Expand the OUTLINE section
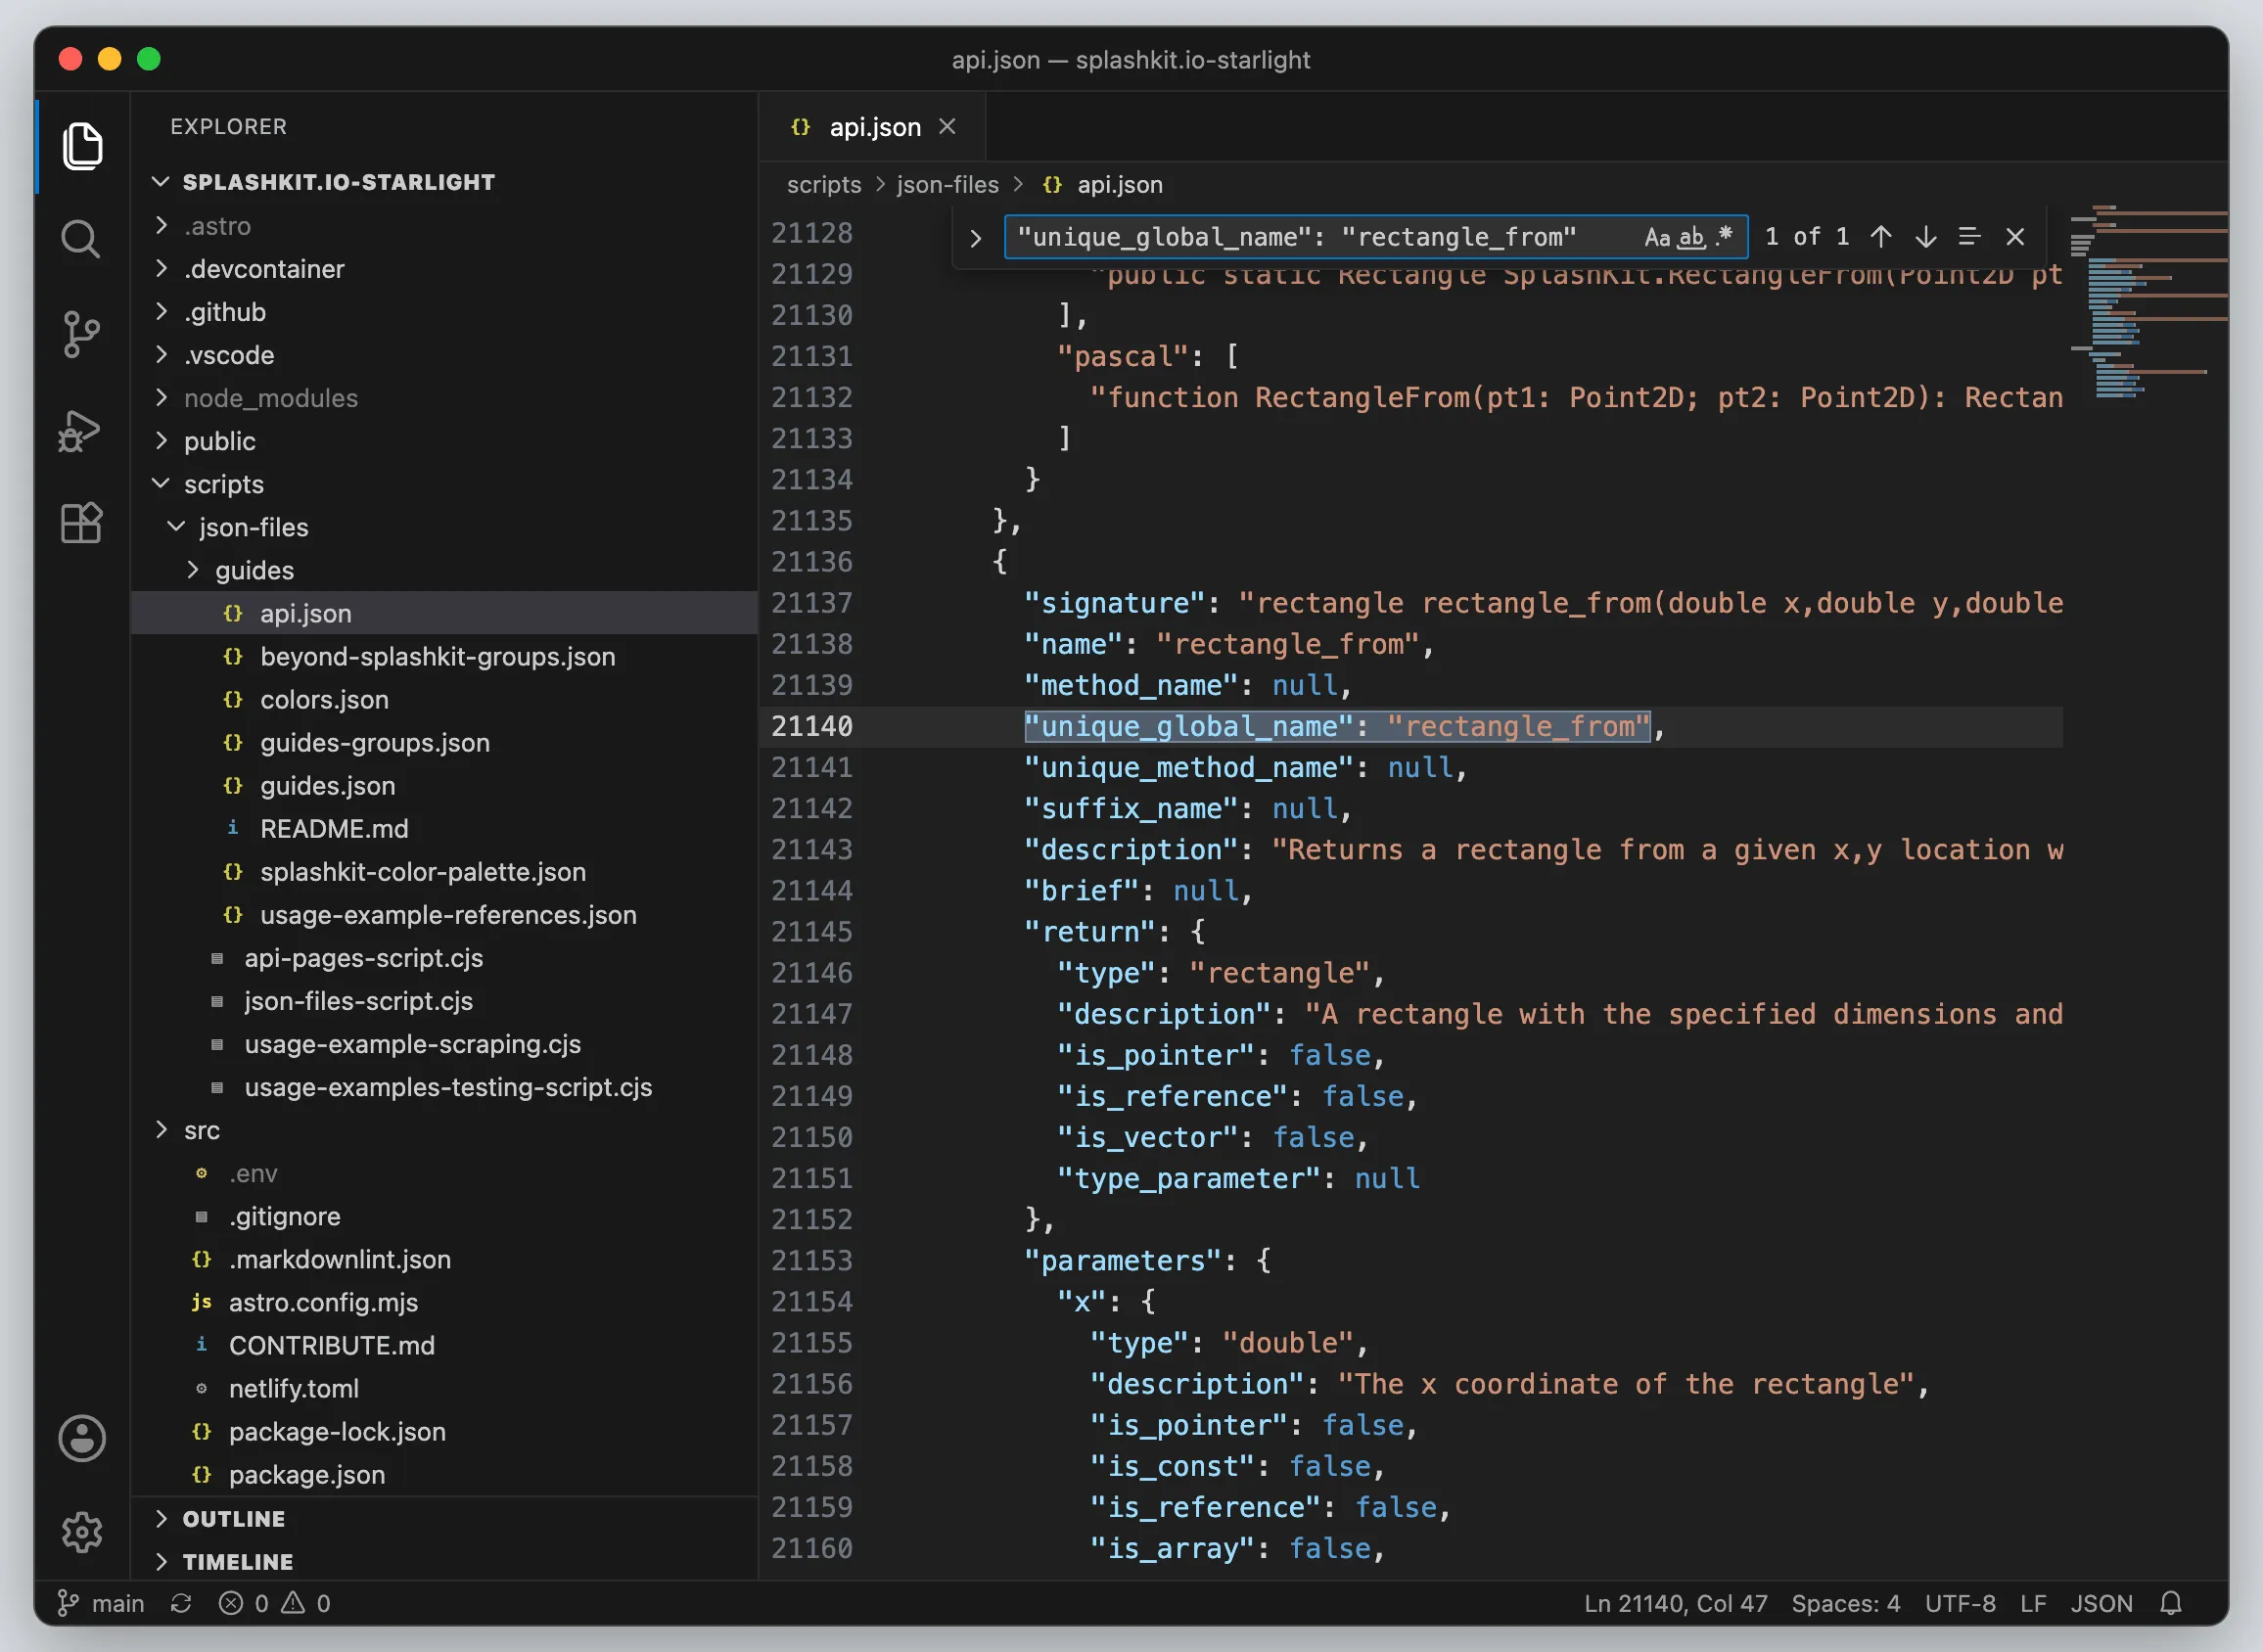 445,1518
